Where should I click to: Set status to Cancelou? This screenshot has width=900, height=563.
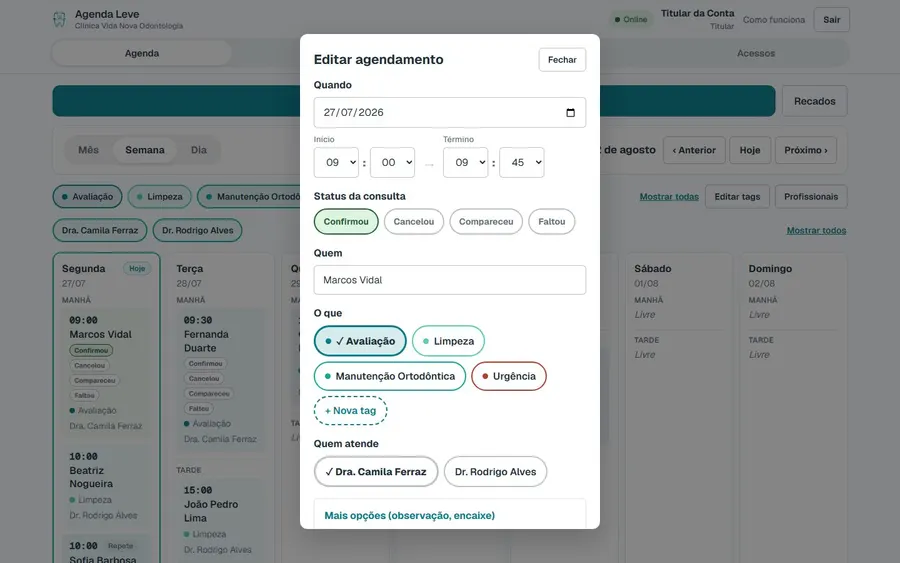pos(414,222)
